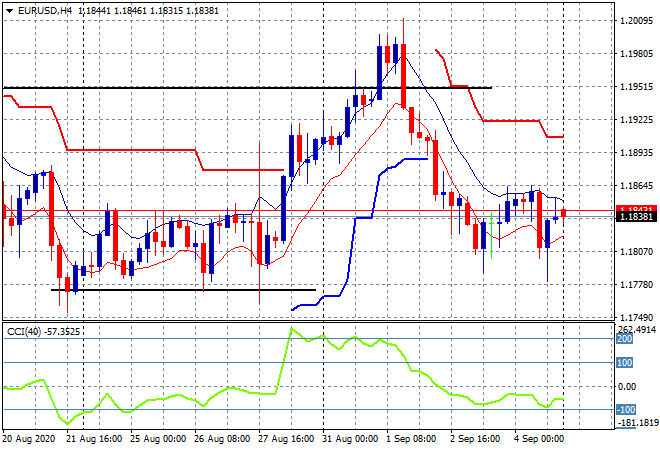Click the 1 Sep 08:00 time label
The image size is (660, 450).
point(411,439)
